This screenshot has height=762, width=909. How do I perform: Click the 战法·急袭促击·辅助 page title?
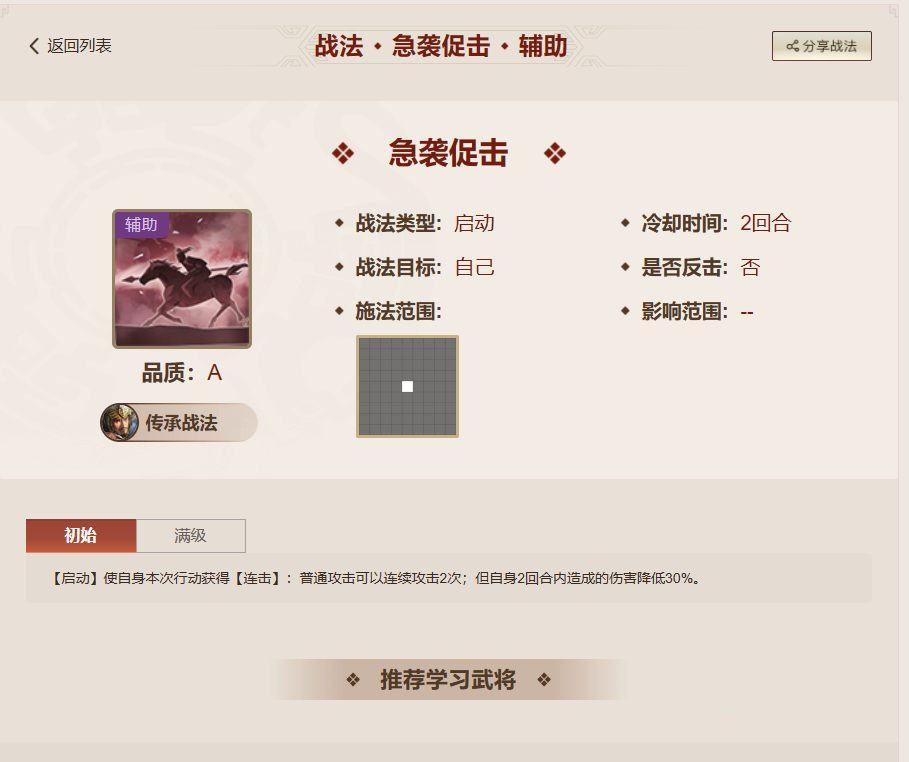pos(441,46)
